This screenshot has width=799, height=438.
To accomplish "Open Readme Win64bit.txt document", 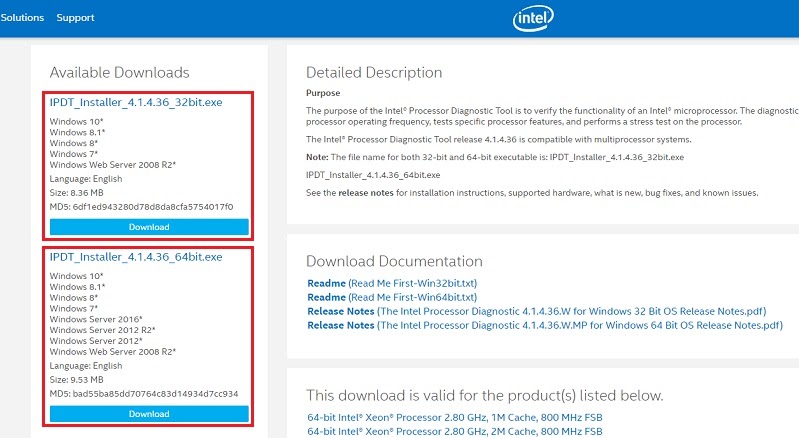I will (x=392, y=297).
